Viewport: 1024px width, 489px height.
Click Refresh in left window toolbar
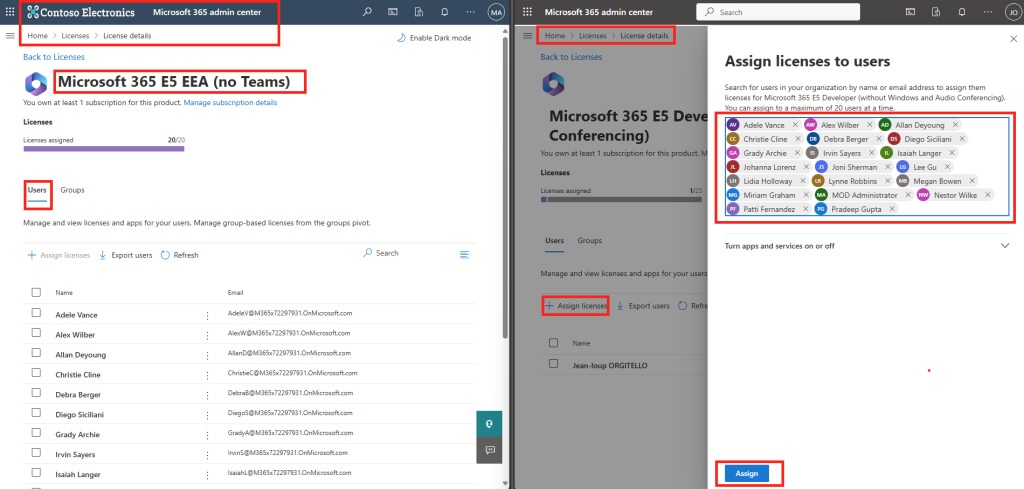(180, 255)
